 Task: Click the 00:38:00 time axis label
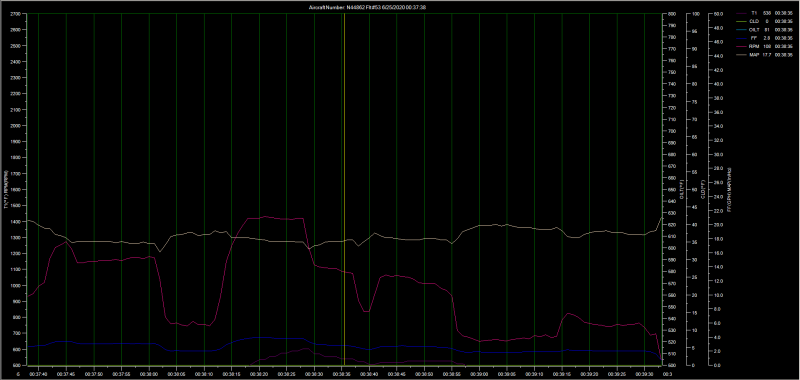[149, 373]
